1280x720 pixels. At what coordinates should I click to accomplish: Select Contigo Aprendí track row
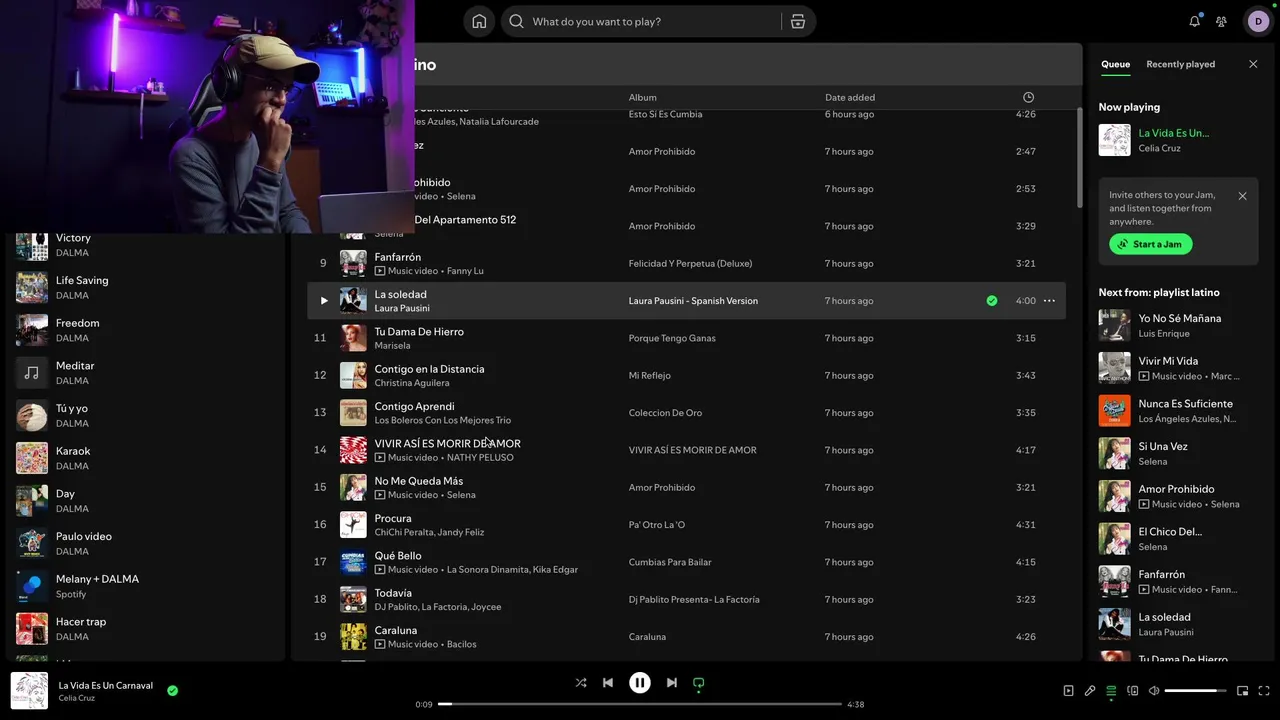click(x=686, y=413)
